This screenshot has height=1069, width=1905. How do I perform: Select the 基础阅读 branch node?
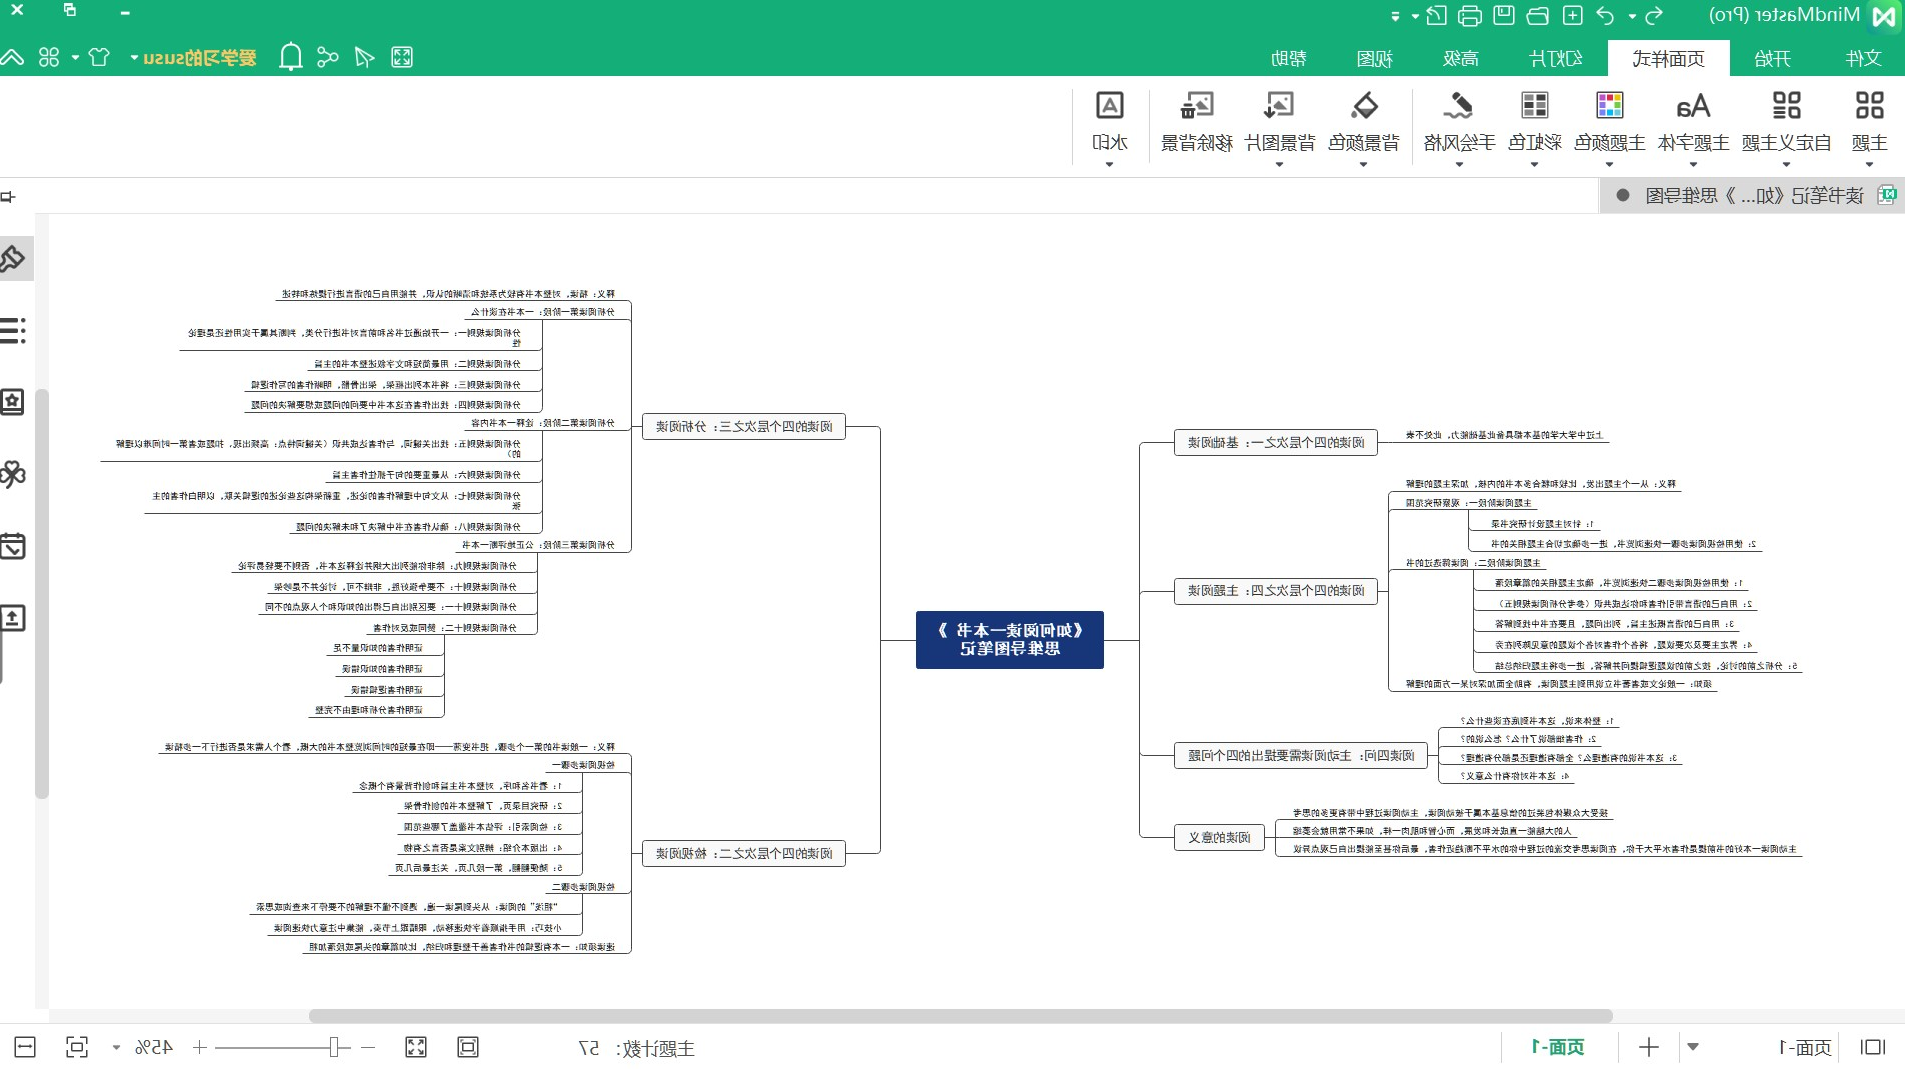[1275, 442]
